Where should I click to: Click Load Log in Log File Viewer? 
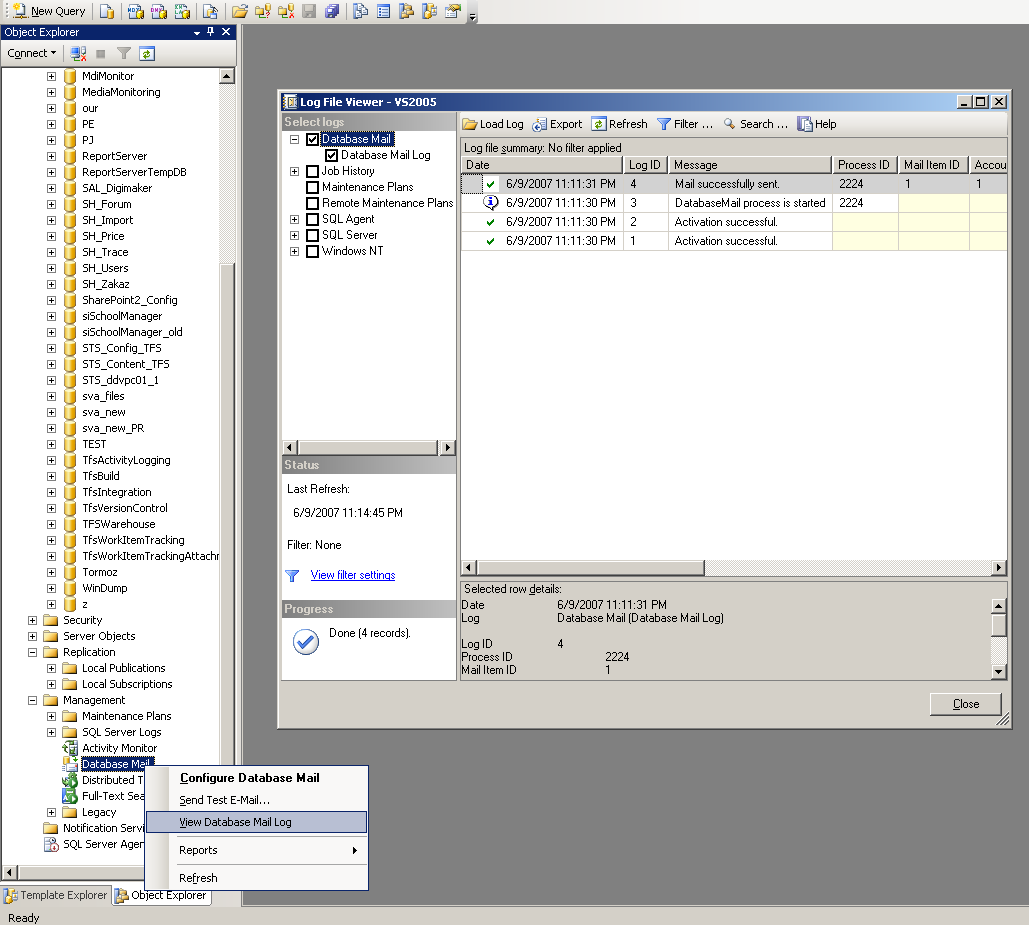(493, 124)
